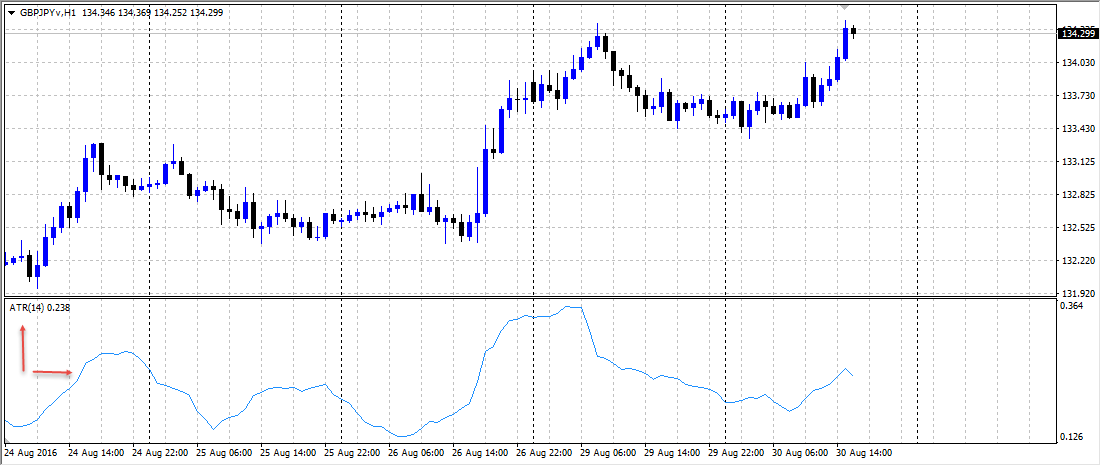Click the black triangle beside GBPJPYv,H1
The width and height of the screenshot is (1101, 466).
click(x=11, y=13)
